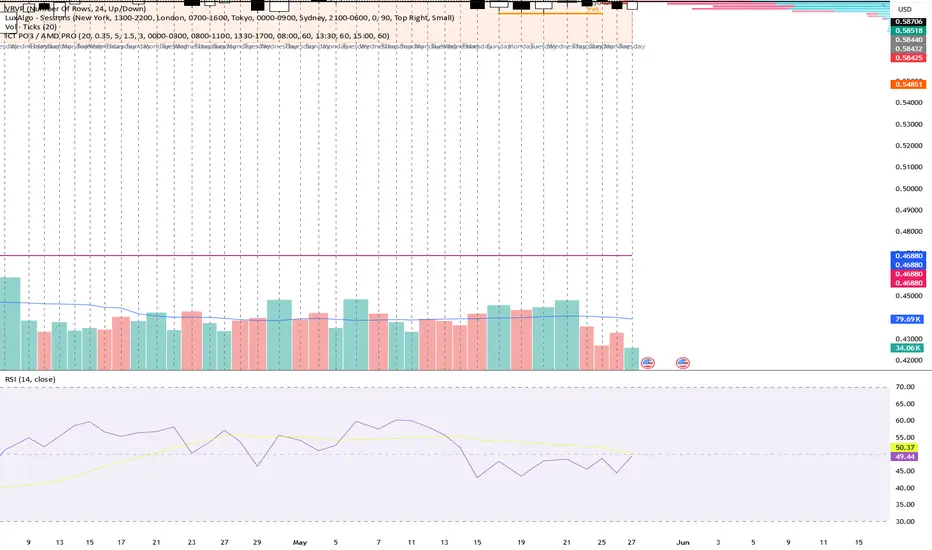
Task: Click the 0.48000 price axis label
Action: tap(909, 231)
